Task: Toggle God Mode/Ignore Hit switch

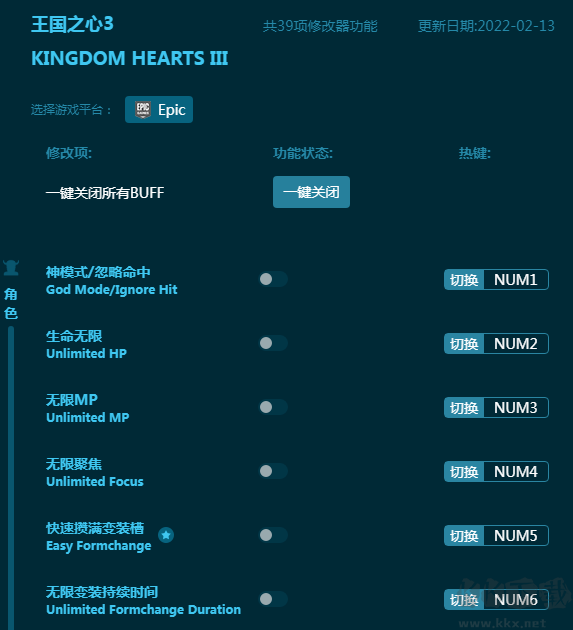Action: pos(273,279)
